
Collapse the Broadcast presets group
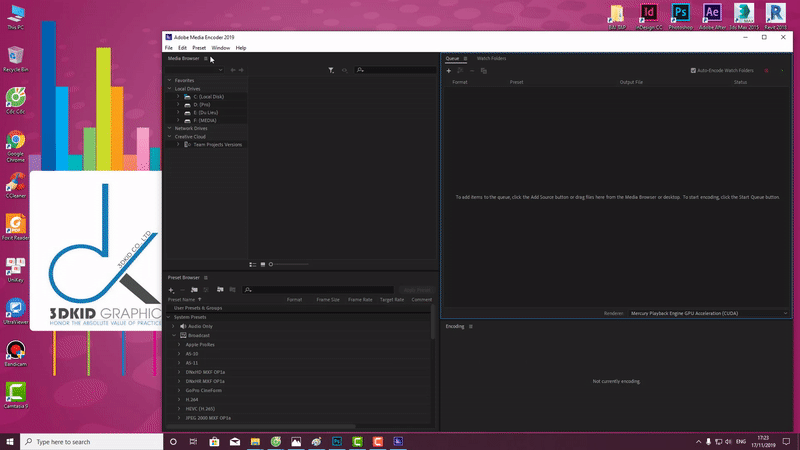173,336
